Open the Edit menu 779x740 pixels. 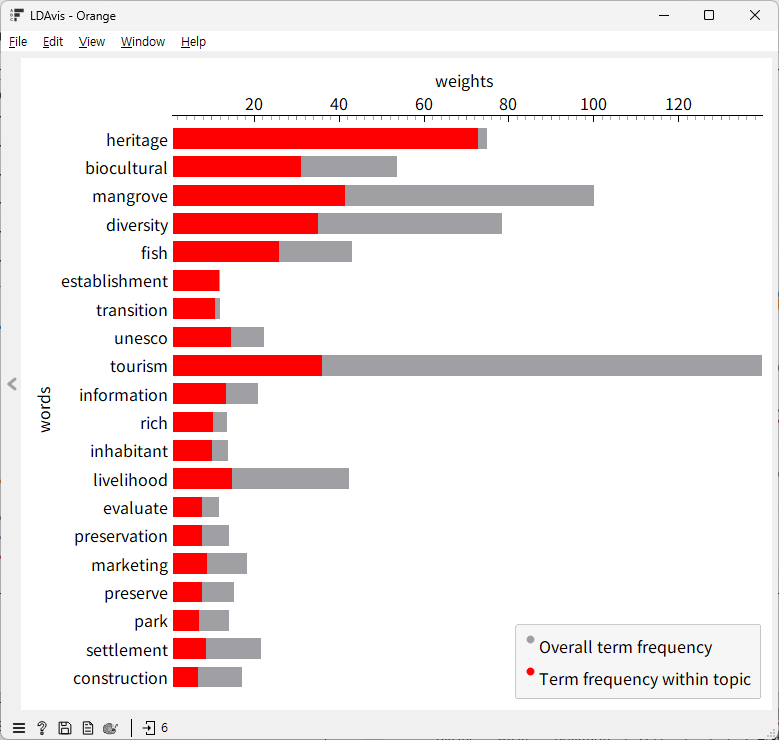click(53, 42)
